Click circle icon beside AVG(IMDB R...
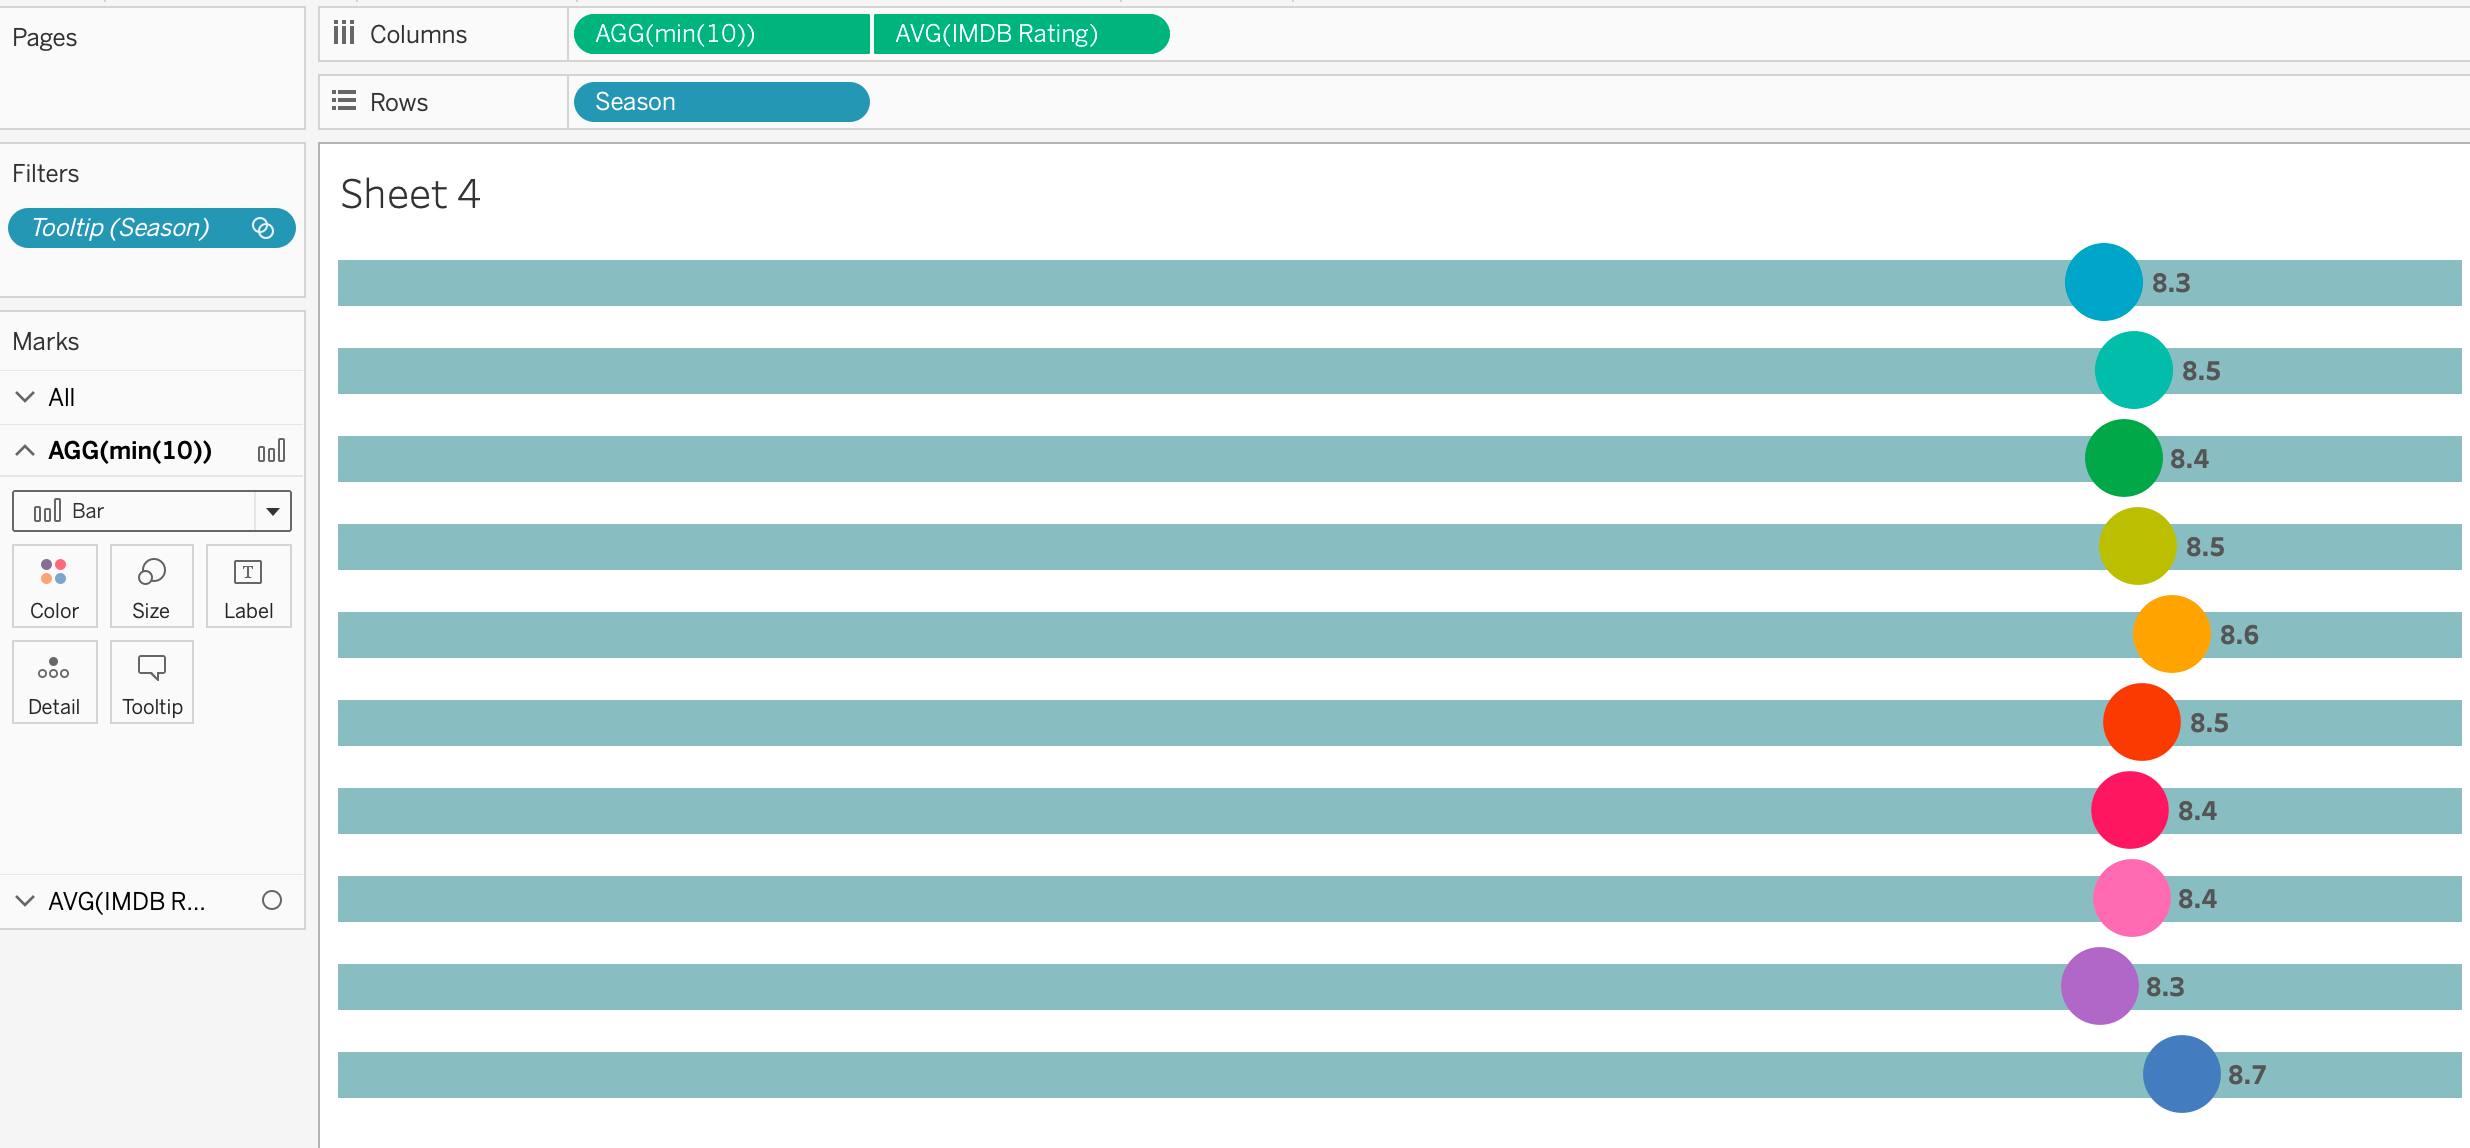 tap(271, 901)
